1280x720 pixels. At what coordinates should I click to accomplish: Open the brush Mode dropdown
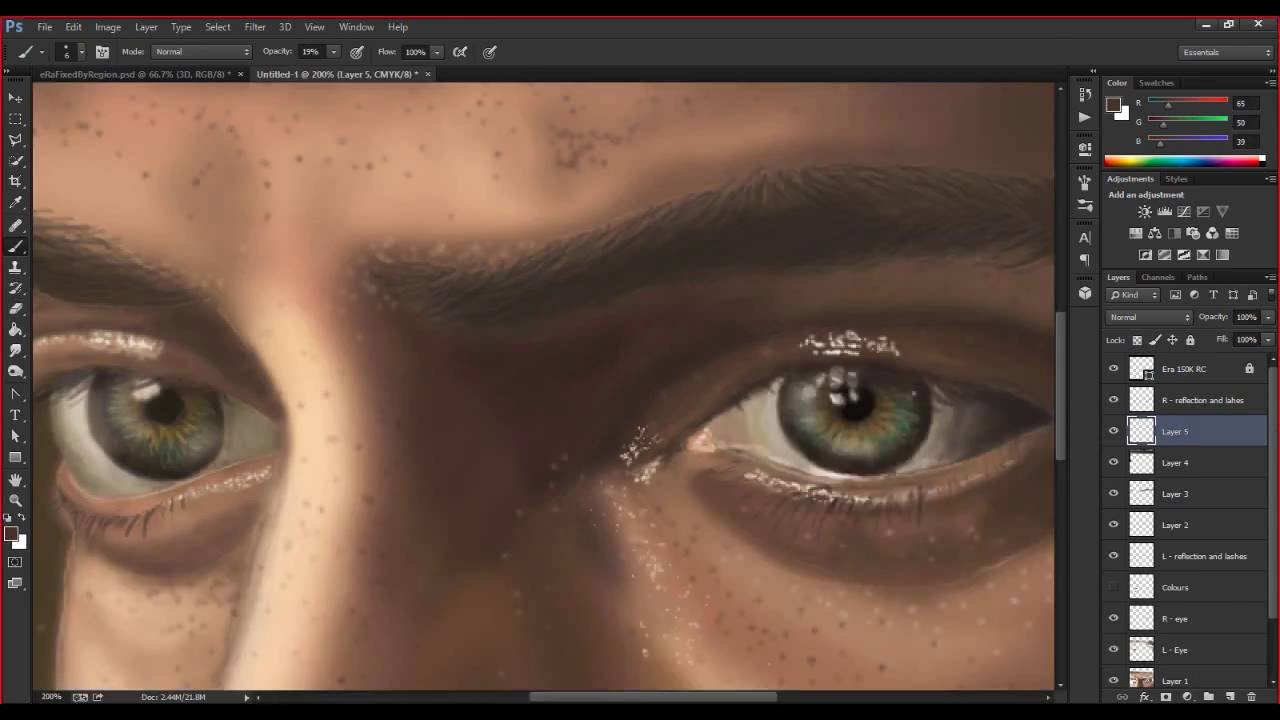pos(203,52)
